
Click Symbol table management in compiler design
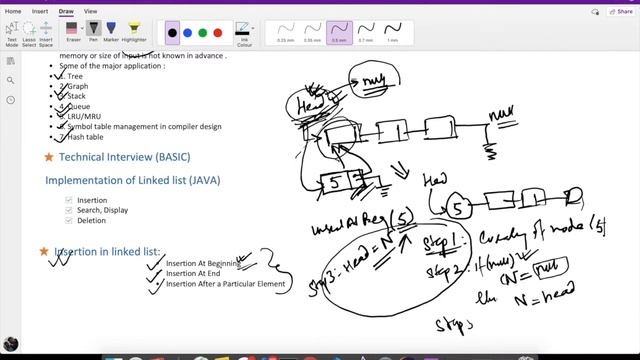click(144, 127)
